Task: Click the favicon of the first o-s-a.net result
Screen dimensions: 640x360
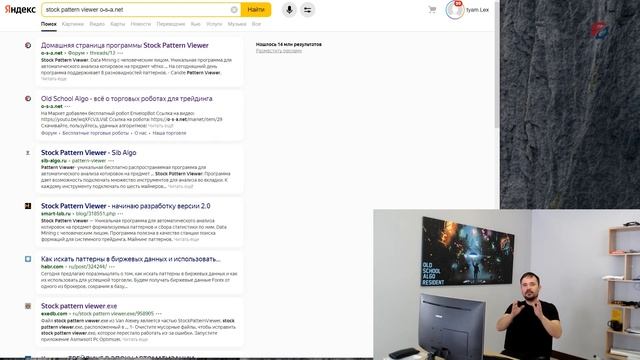Action: [x=28, y=45]
